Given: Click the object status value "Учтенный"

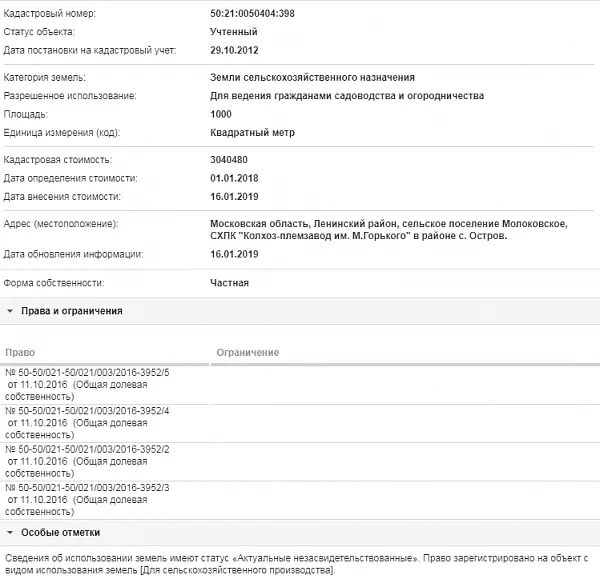Looking at the screenshot, I should [235, 33].
